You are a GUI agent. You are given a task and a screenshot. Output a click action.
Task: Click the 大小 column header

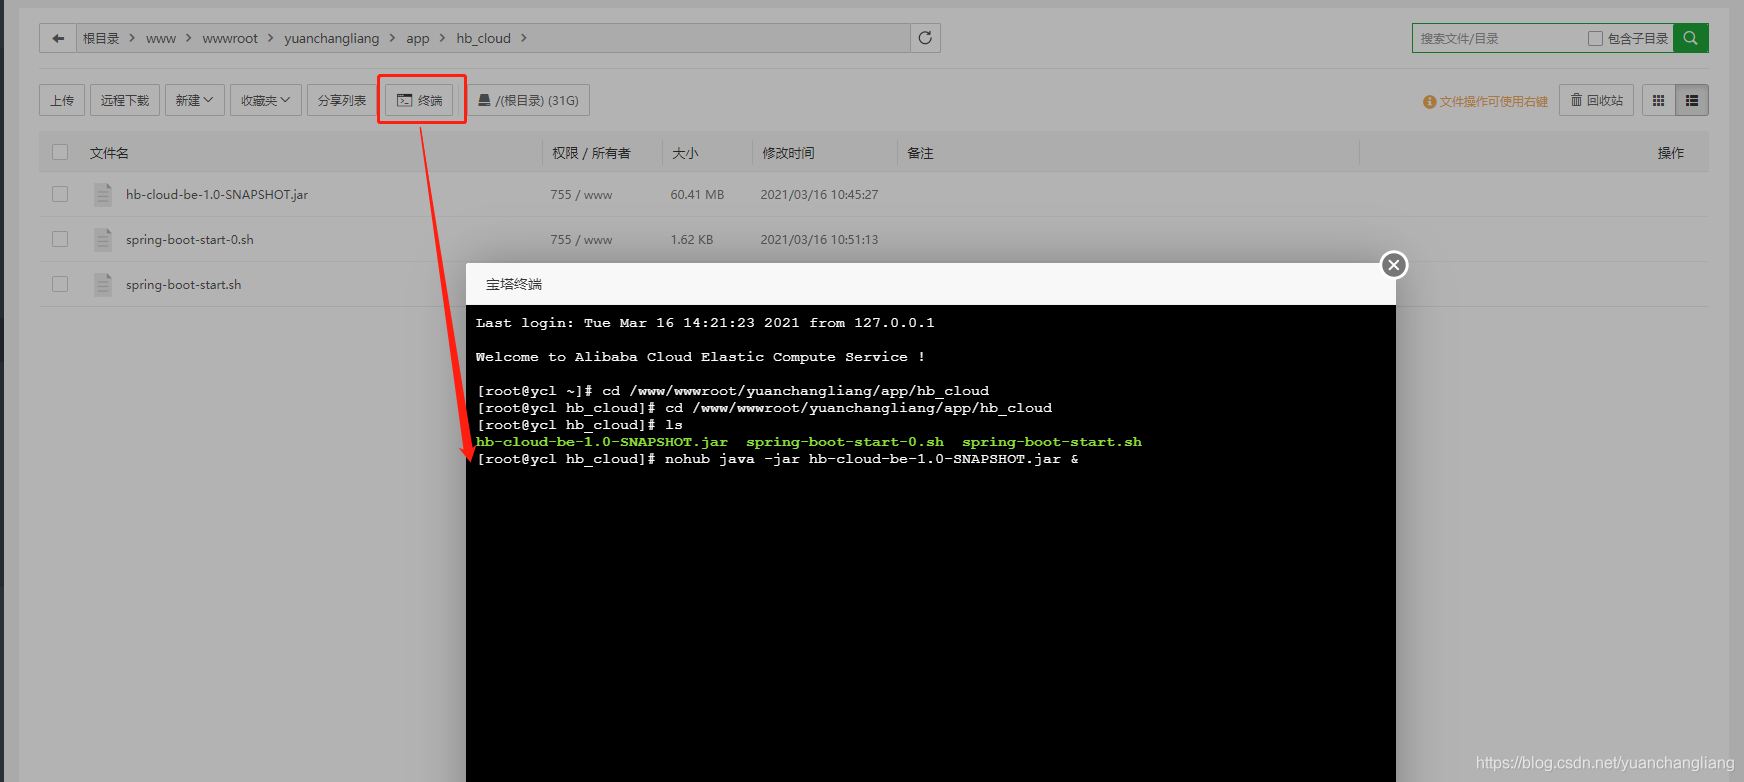(685, 153)
